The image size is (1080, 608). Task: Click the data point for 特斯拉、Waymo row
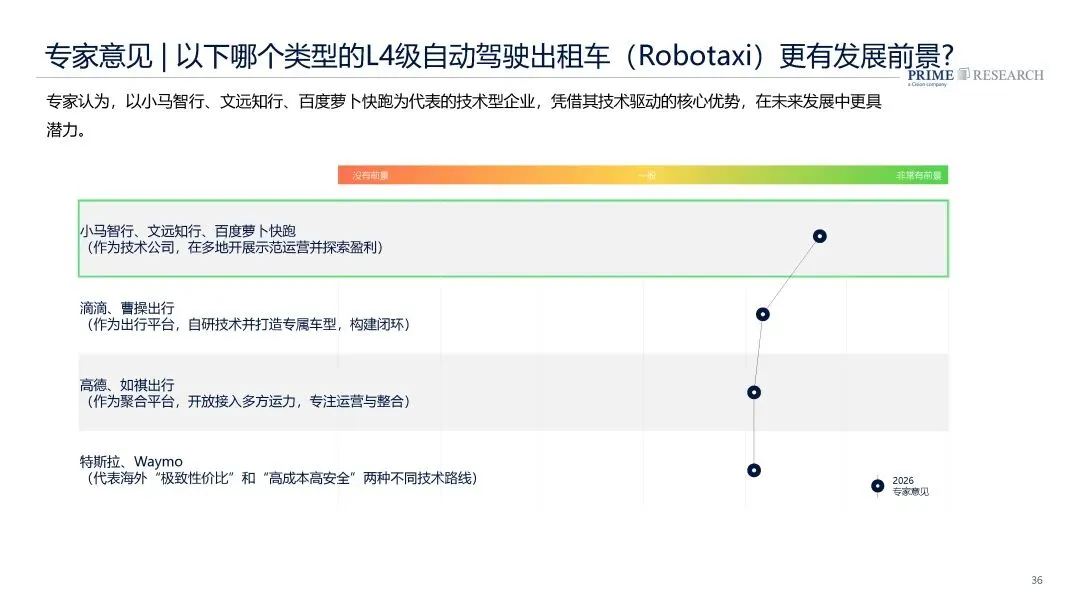(754, 470)
